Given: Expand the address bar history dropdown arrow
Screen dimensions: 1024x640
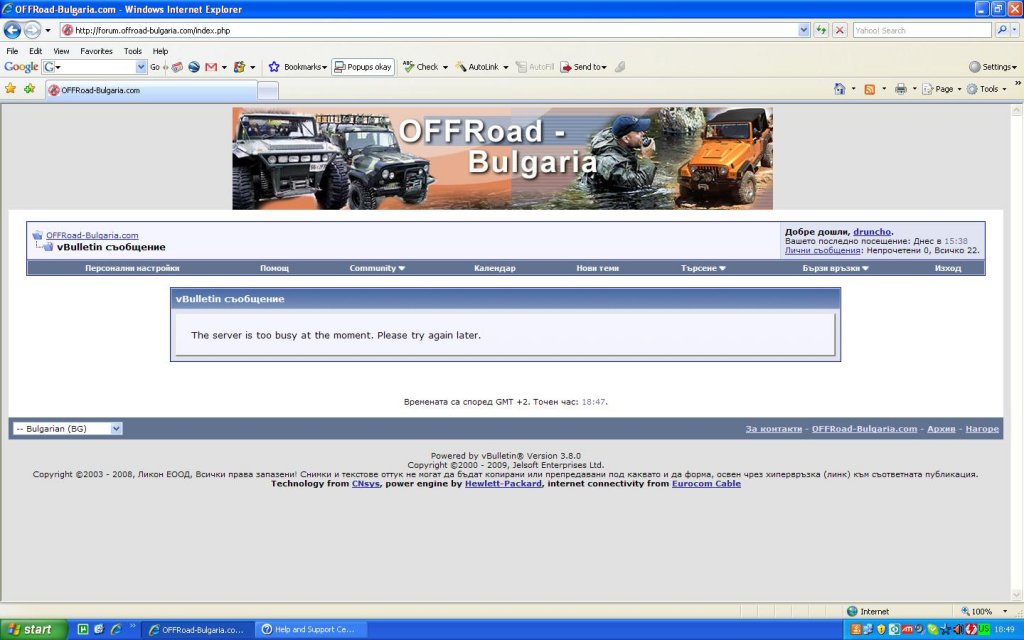Looking at the screenshot, I should coord(804,30).
